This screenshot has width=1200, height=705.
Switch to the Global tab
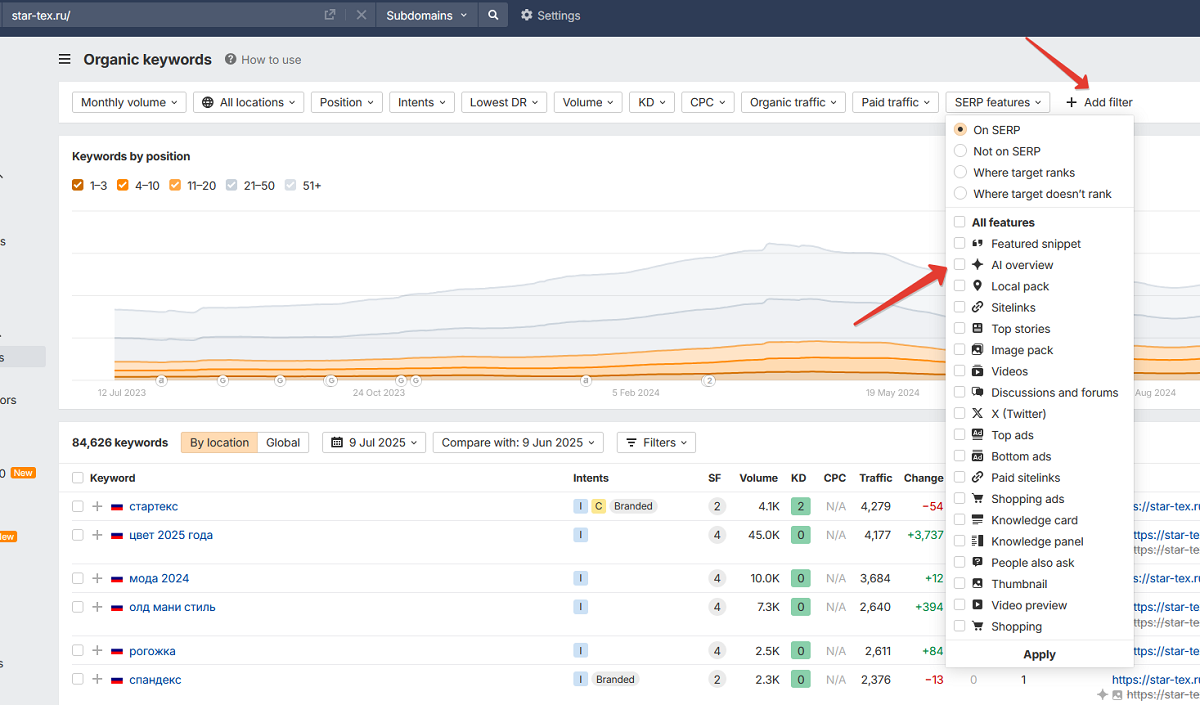pyautogui.click(x=283, y=442)
